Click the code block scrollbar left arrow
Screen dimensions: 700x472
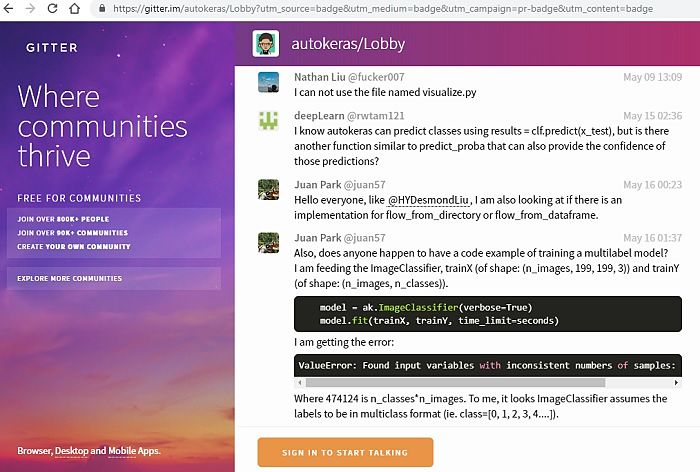(x=300, y=383)
